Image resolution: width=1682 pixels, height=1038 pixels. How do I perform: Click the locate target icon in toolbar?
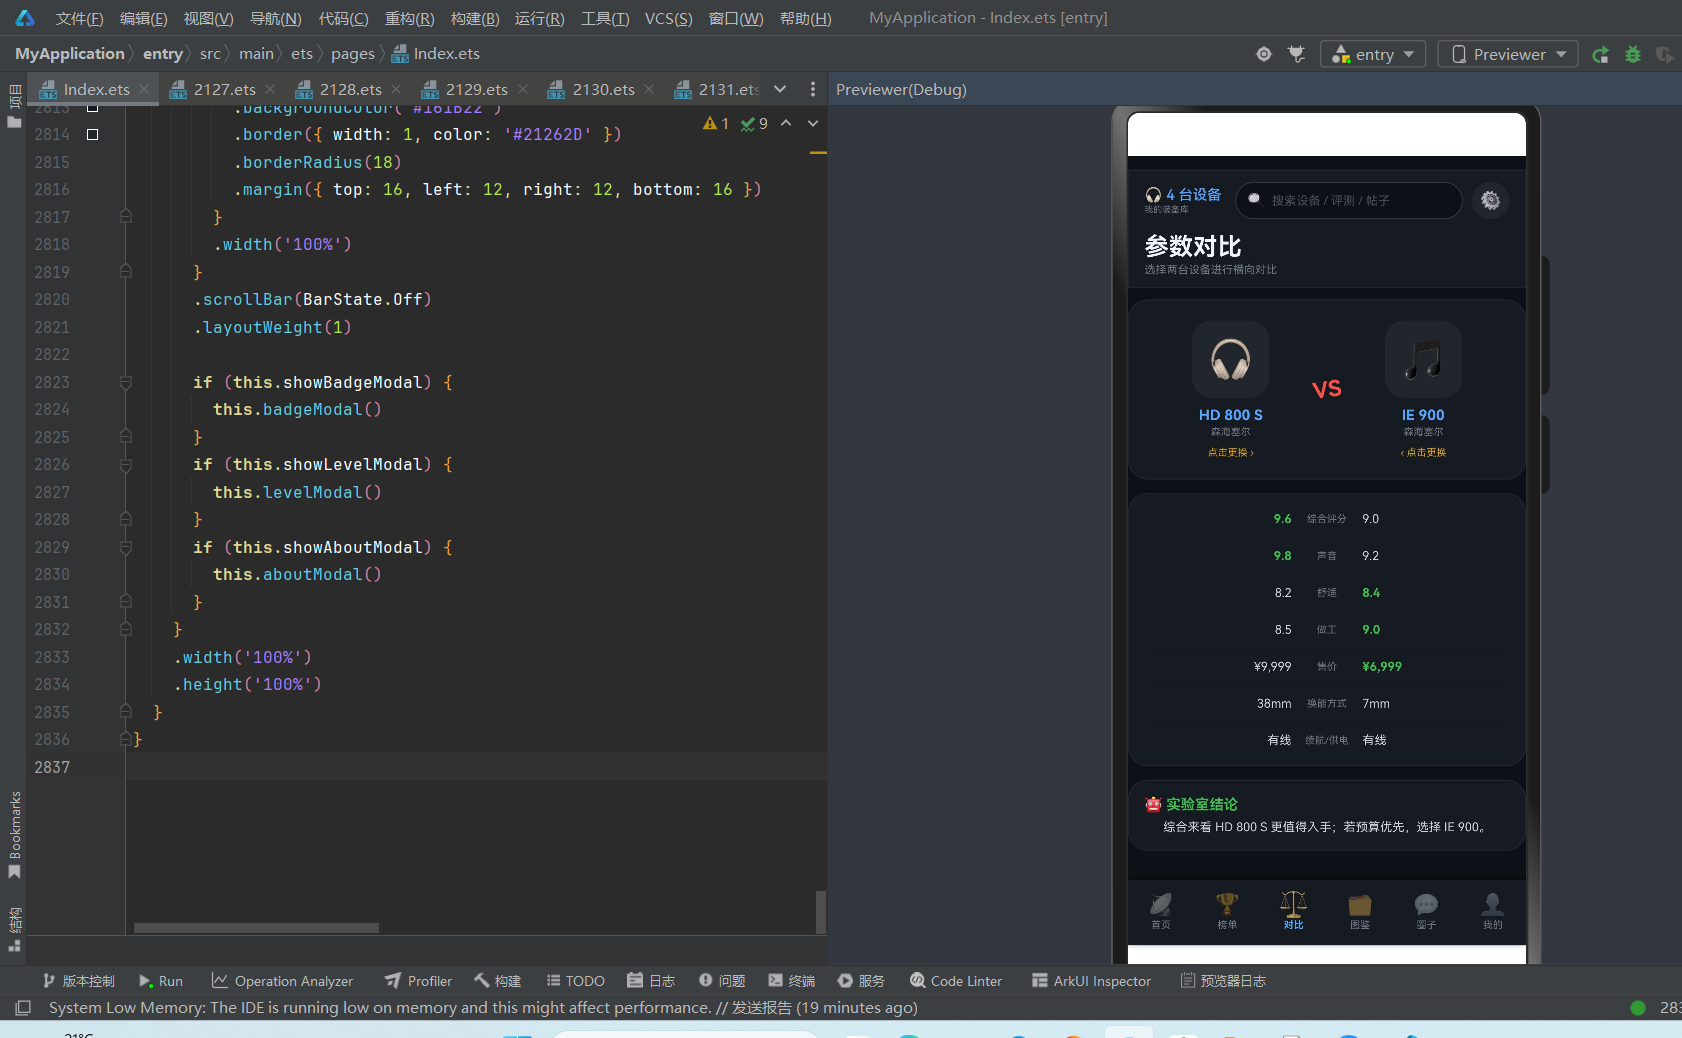[x=1264, y=54]
